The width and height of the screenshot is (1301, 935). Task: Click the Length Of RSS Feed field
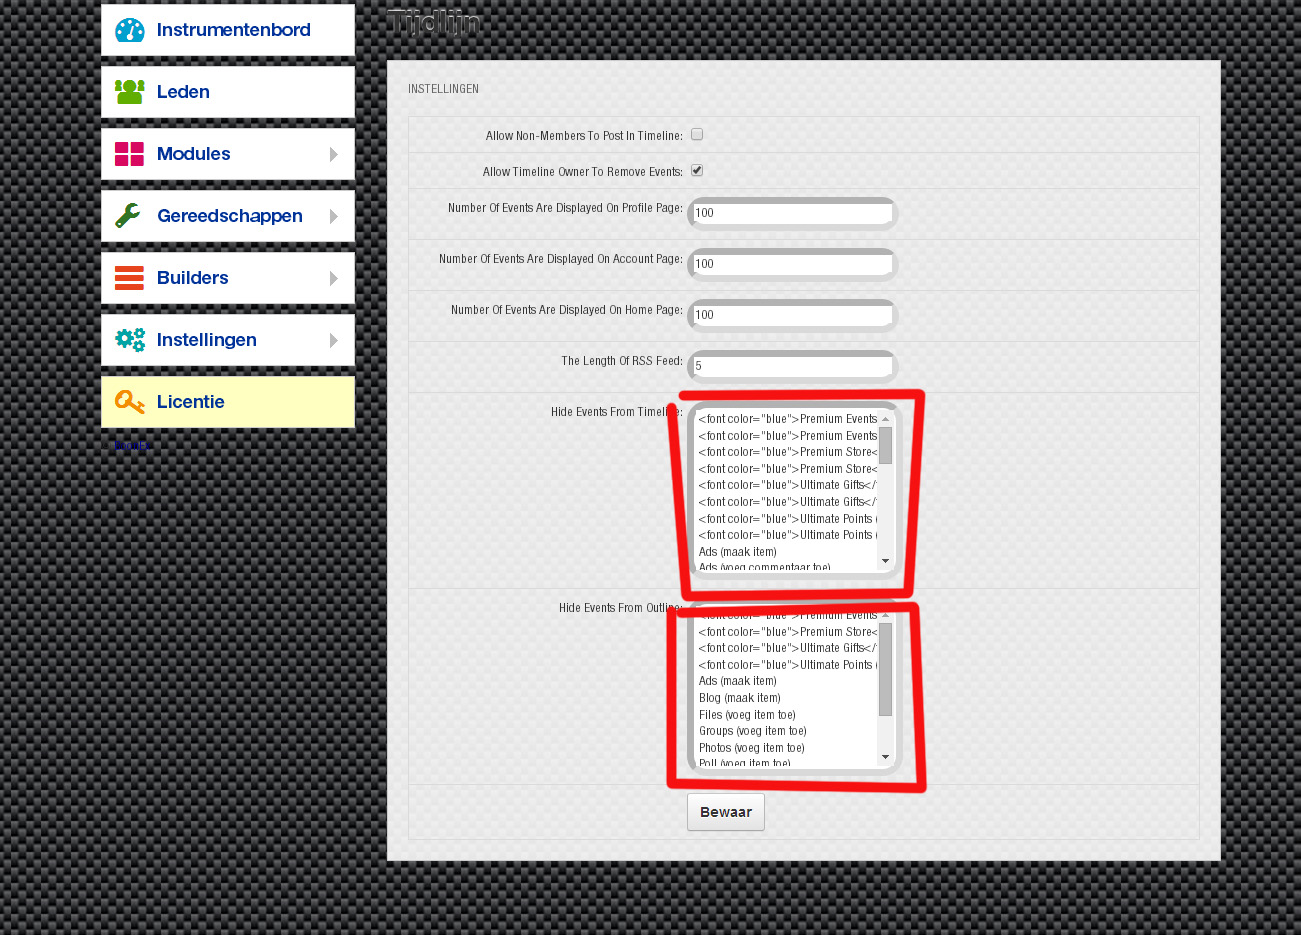[x=793, y=366]
